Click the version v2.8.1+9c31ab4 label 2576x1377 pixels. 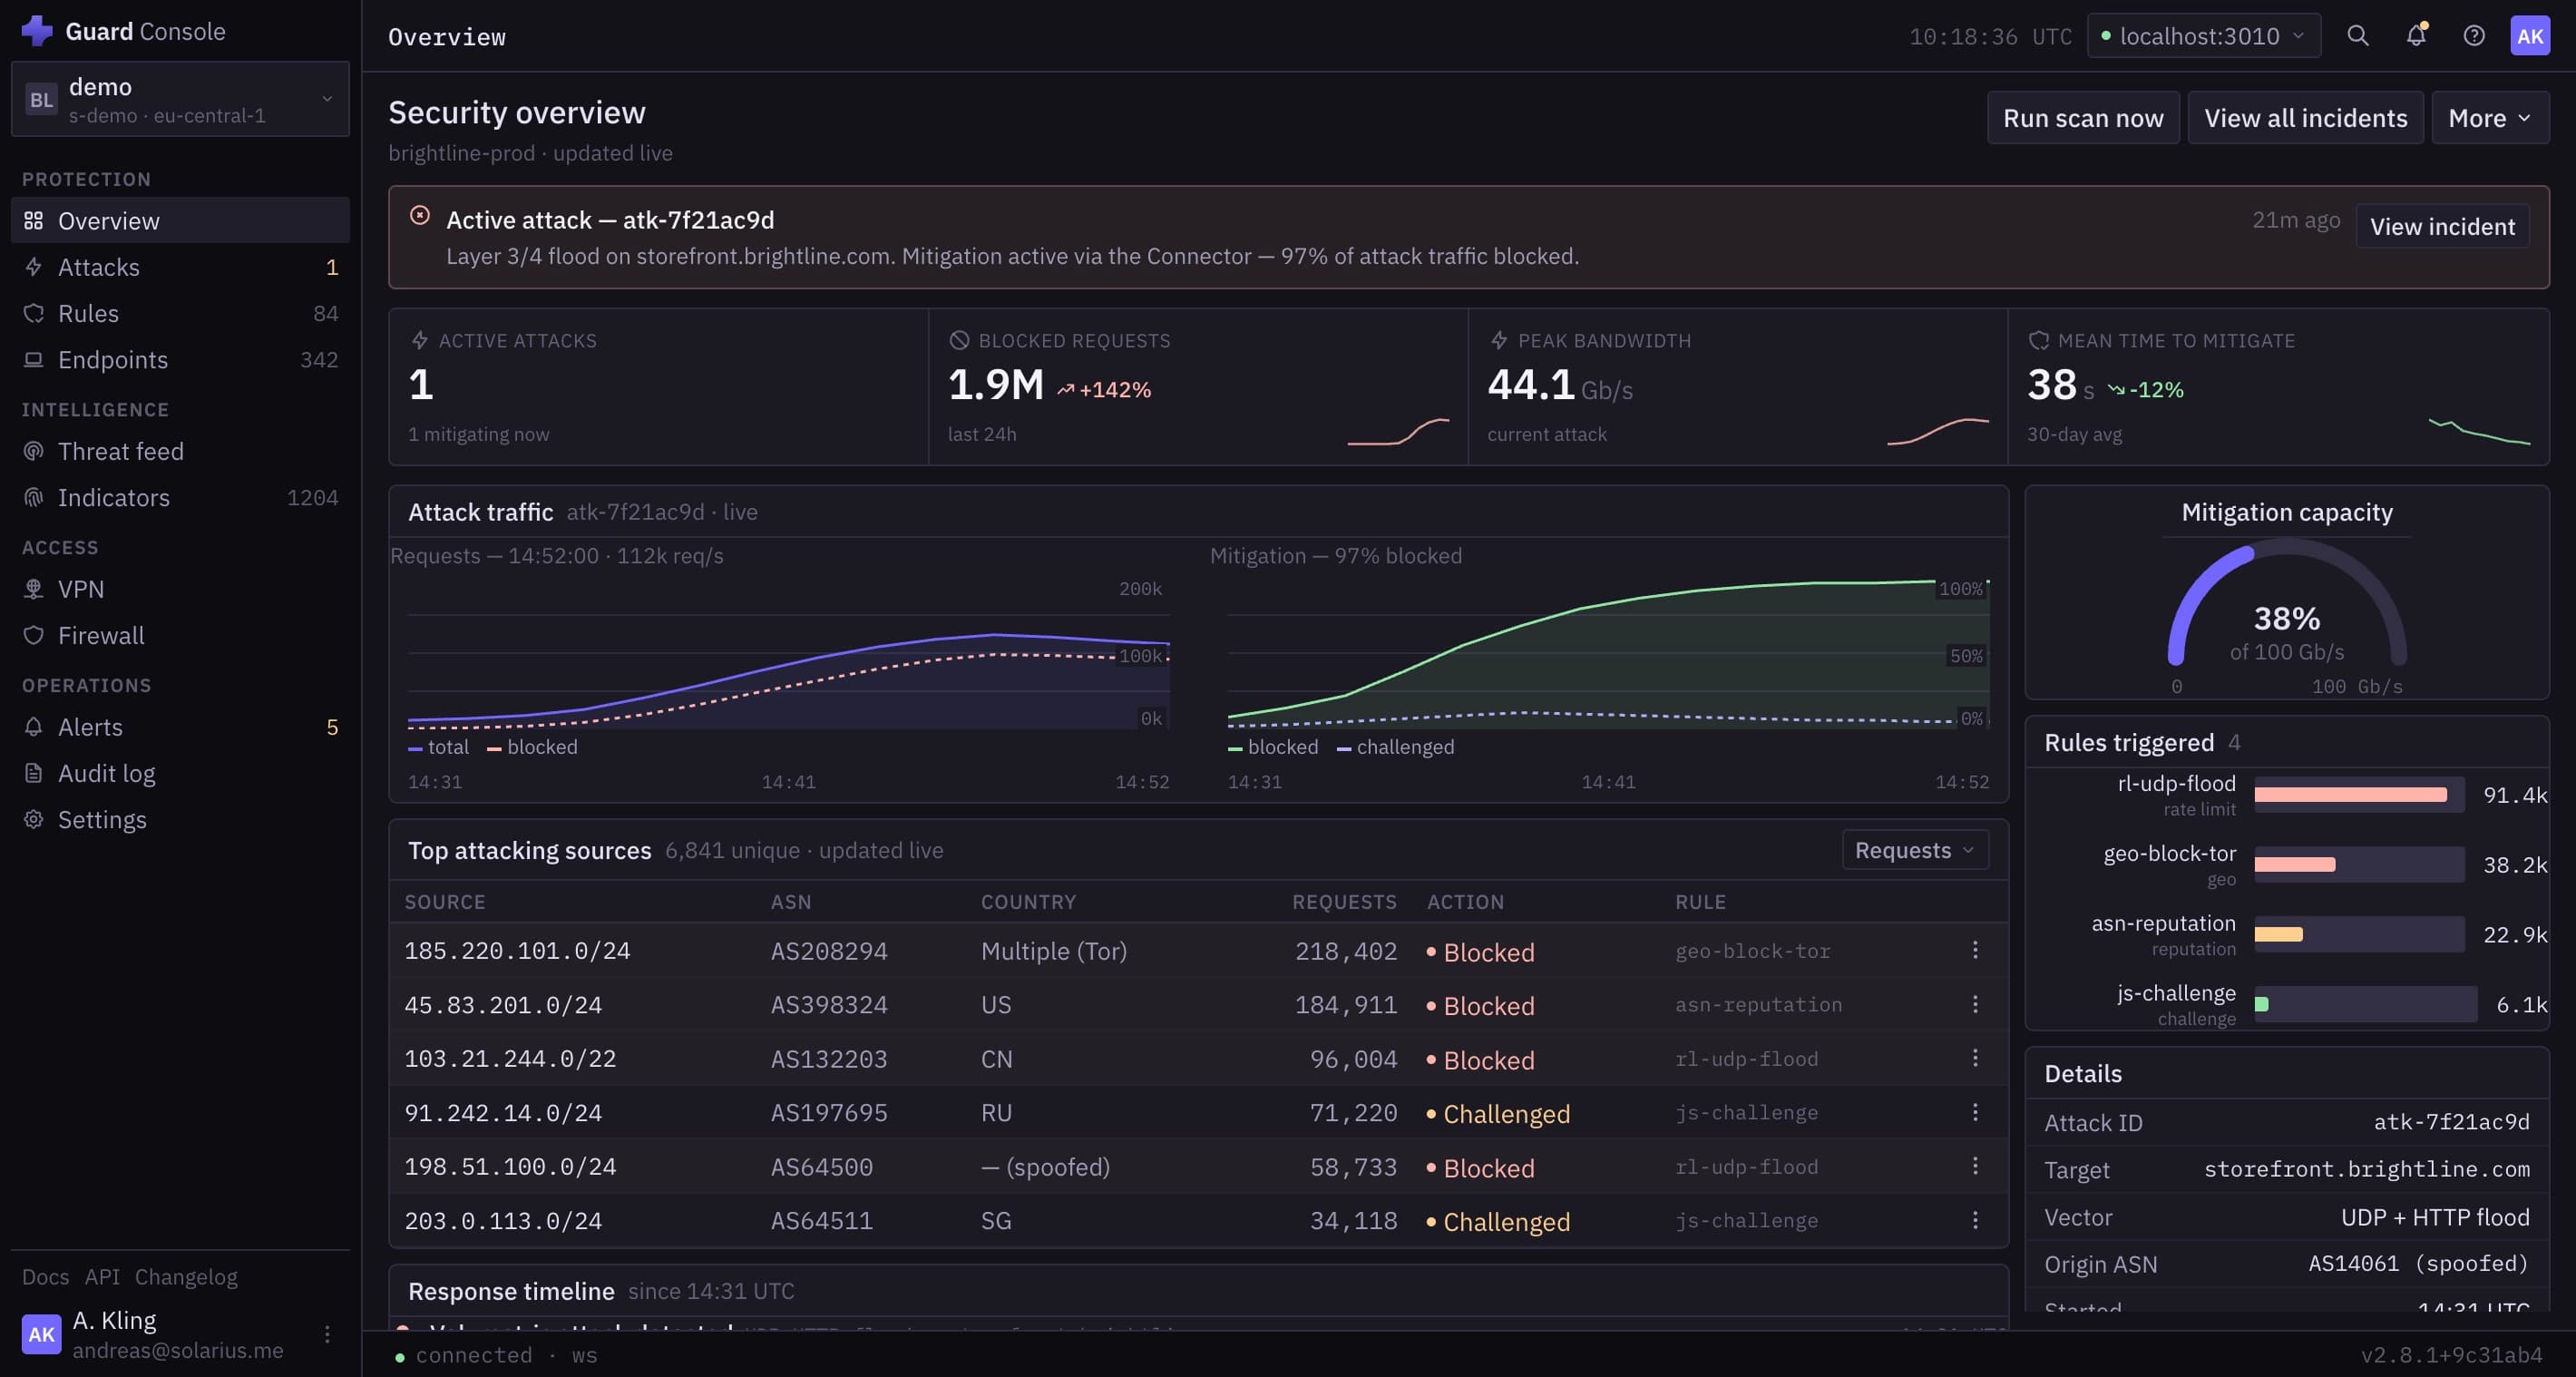coord(2451,1355)
